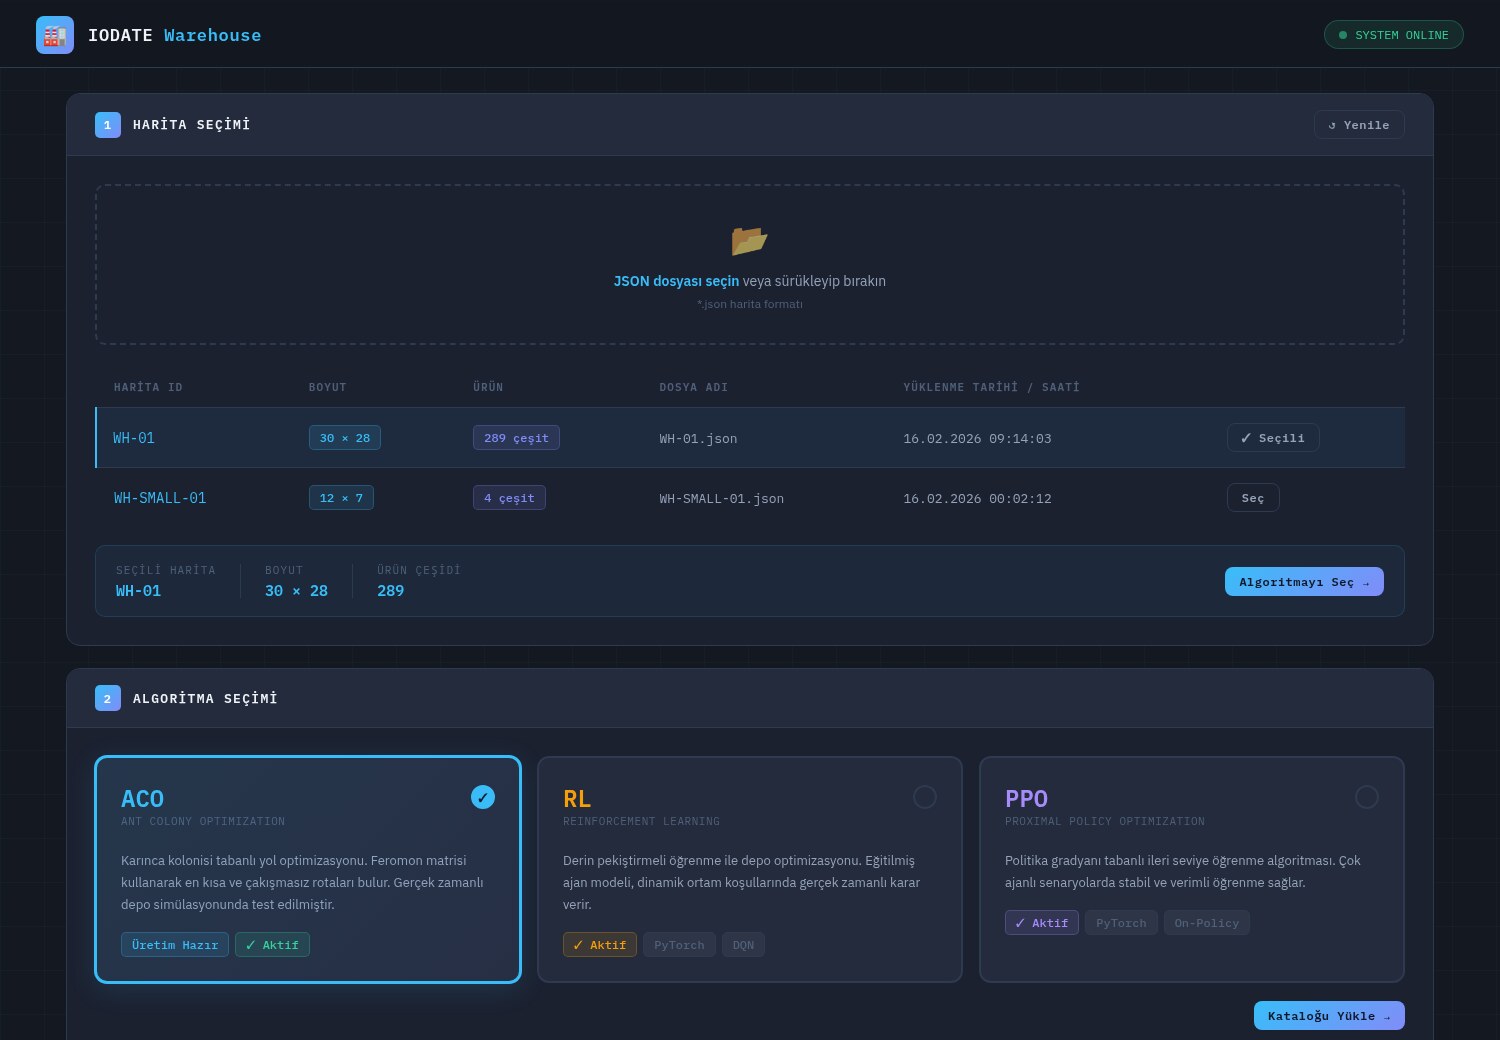Click the Seçili button for WH-01
This screenshot has width=1500, height=1040.
tap(1273, 438)
